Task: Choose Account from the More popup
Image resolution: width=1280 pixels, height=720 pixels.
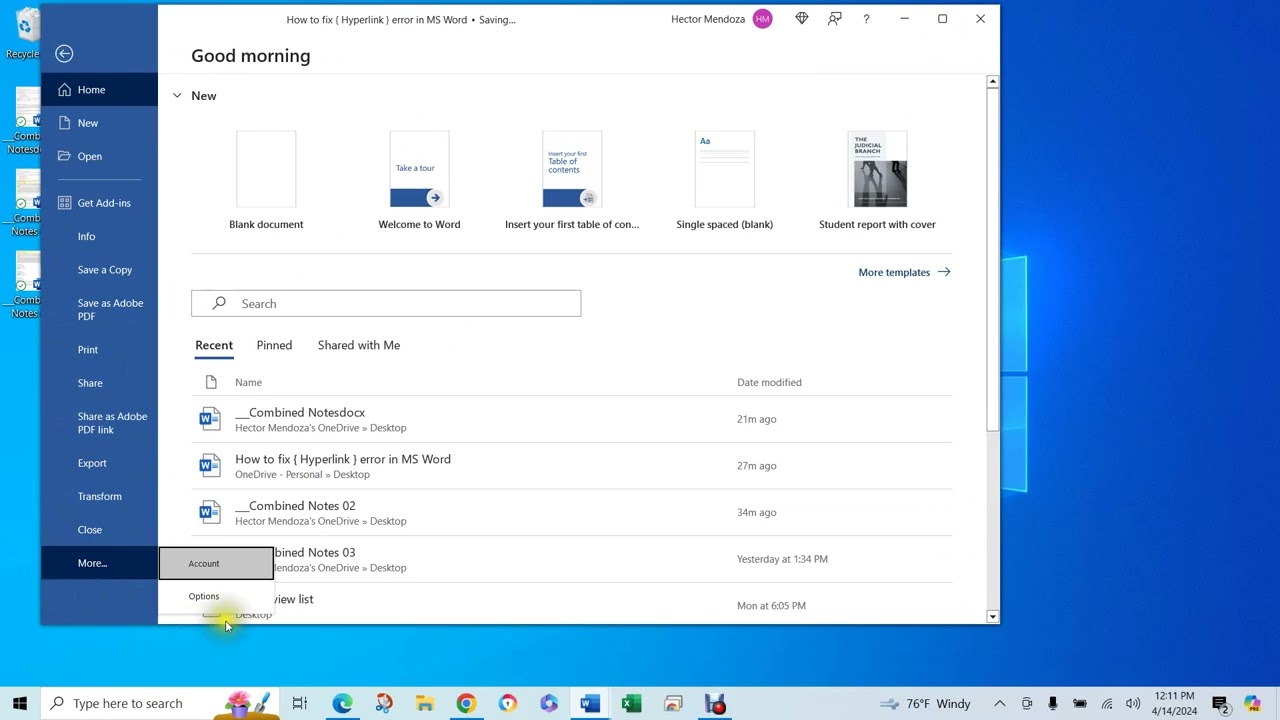Action: (x=216, y=564)
